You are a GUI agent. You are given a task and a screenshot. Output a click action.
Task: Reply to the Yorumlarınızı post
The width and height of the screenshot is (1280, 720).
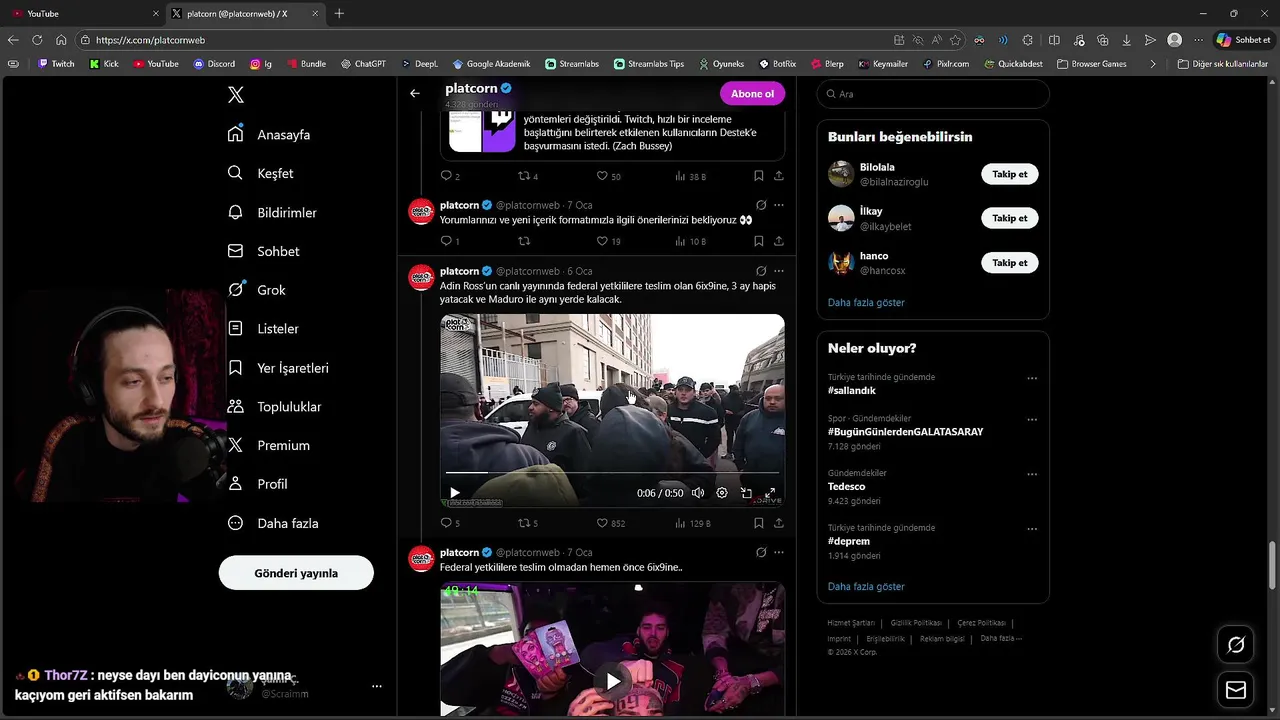450,241
